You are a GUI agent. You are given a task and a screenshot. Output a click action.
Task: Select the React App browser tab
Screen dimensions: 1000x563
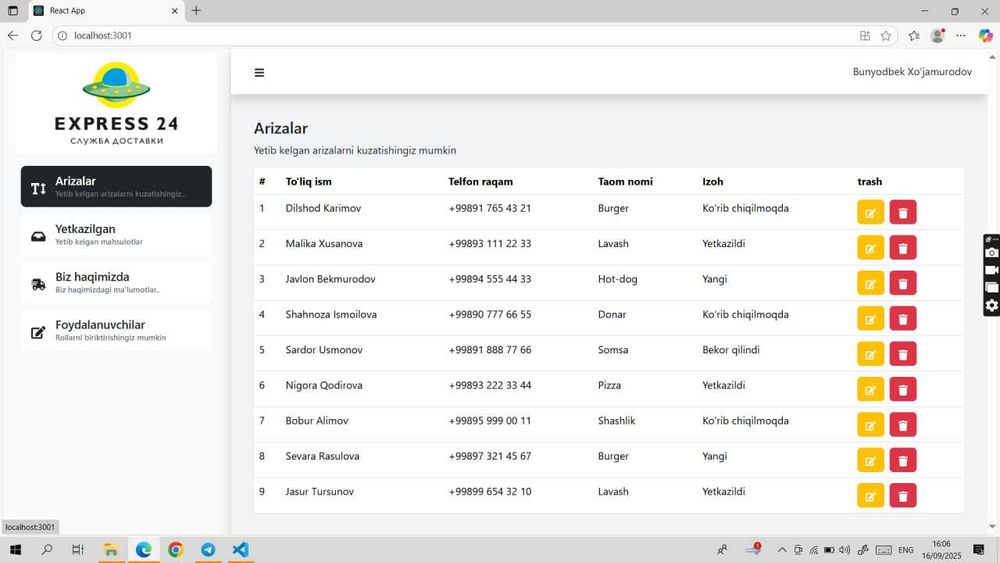tap(106, 11)
